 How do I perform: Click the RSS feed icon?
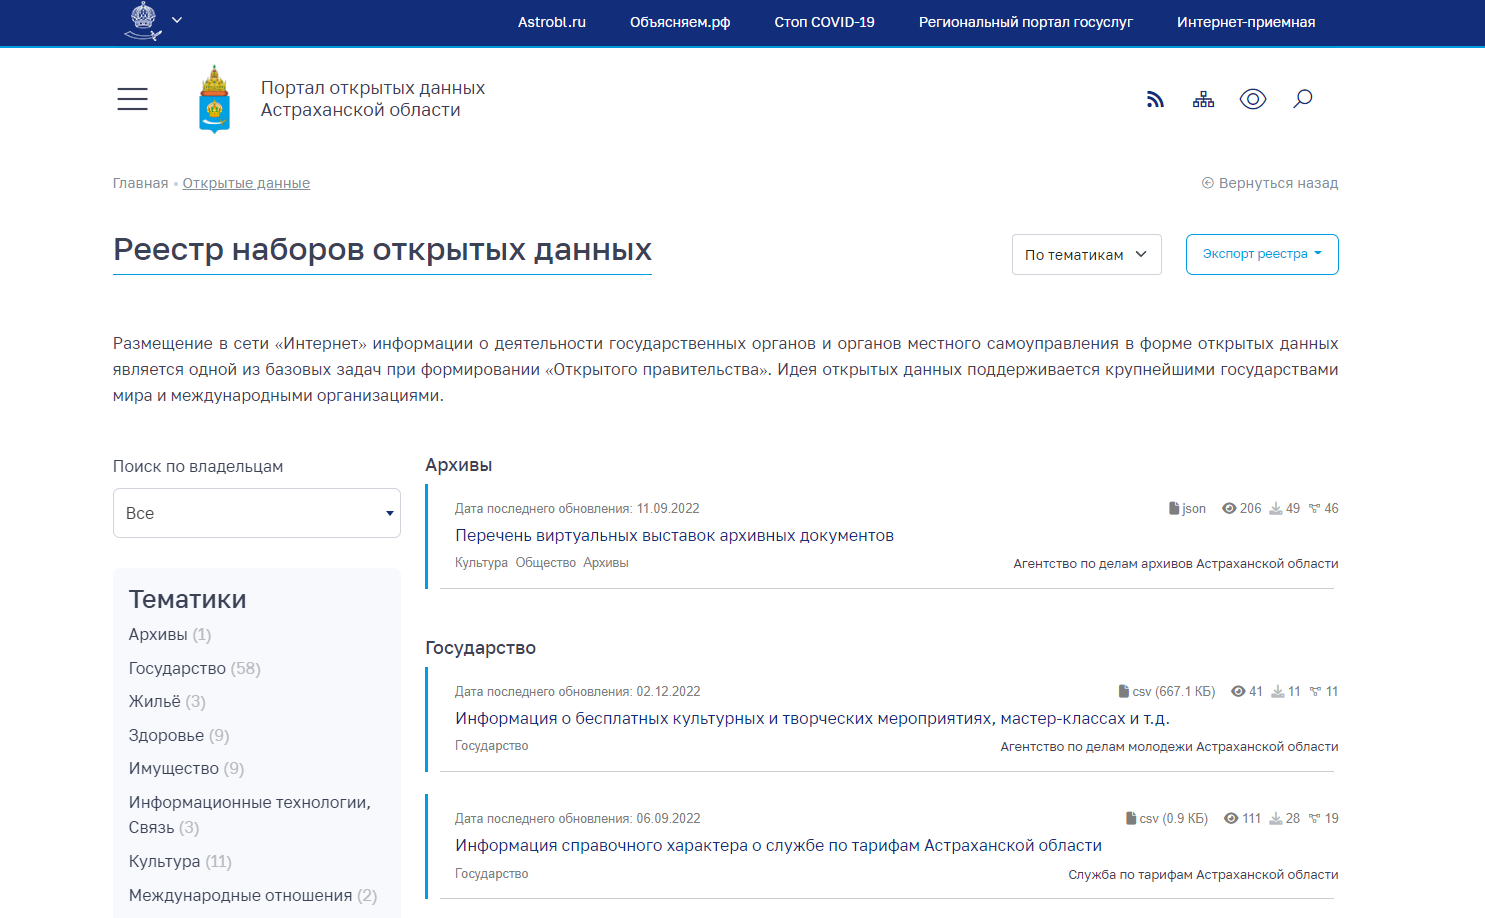(1155, 99)
